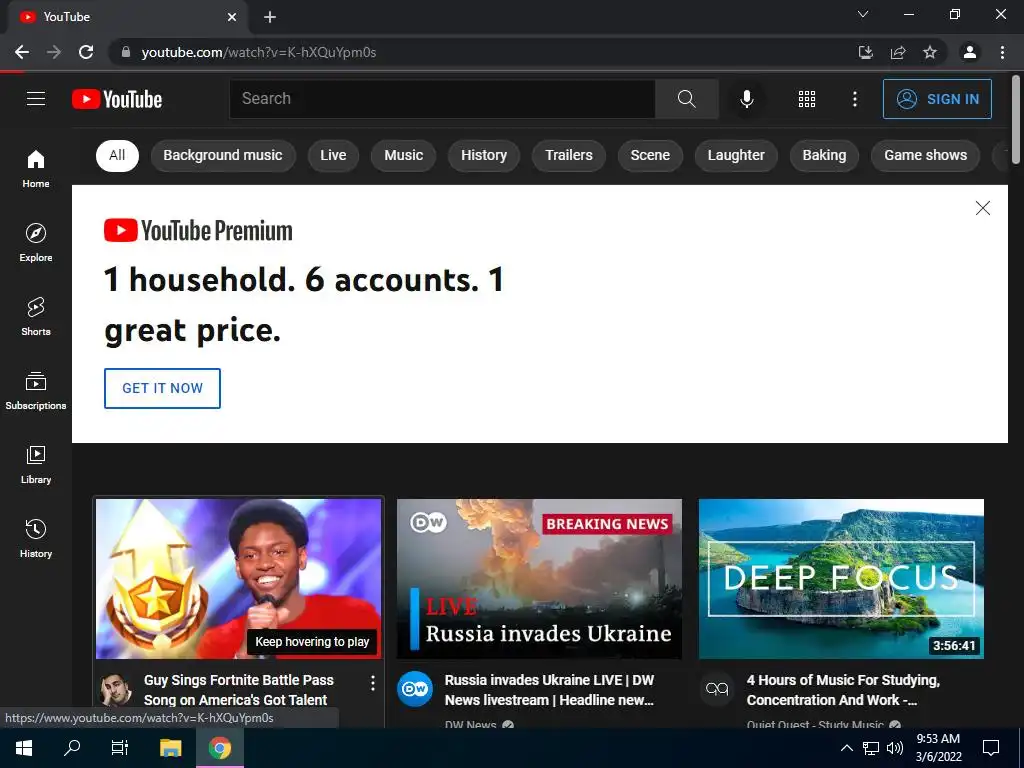1024x768 pixels.
Task: Go to Home in the sidebar
Action: [36, 168]
